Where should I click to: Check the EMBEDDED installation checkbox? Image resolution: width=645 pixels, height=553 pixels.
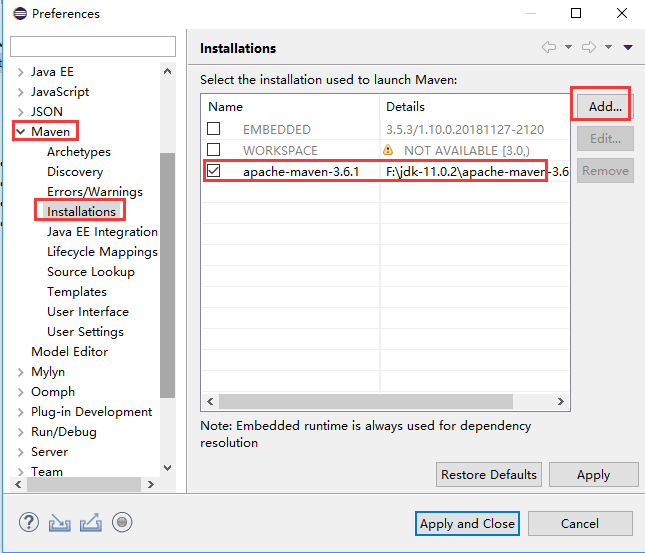(213, 129)
